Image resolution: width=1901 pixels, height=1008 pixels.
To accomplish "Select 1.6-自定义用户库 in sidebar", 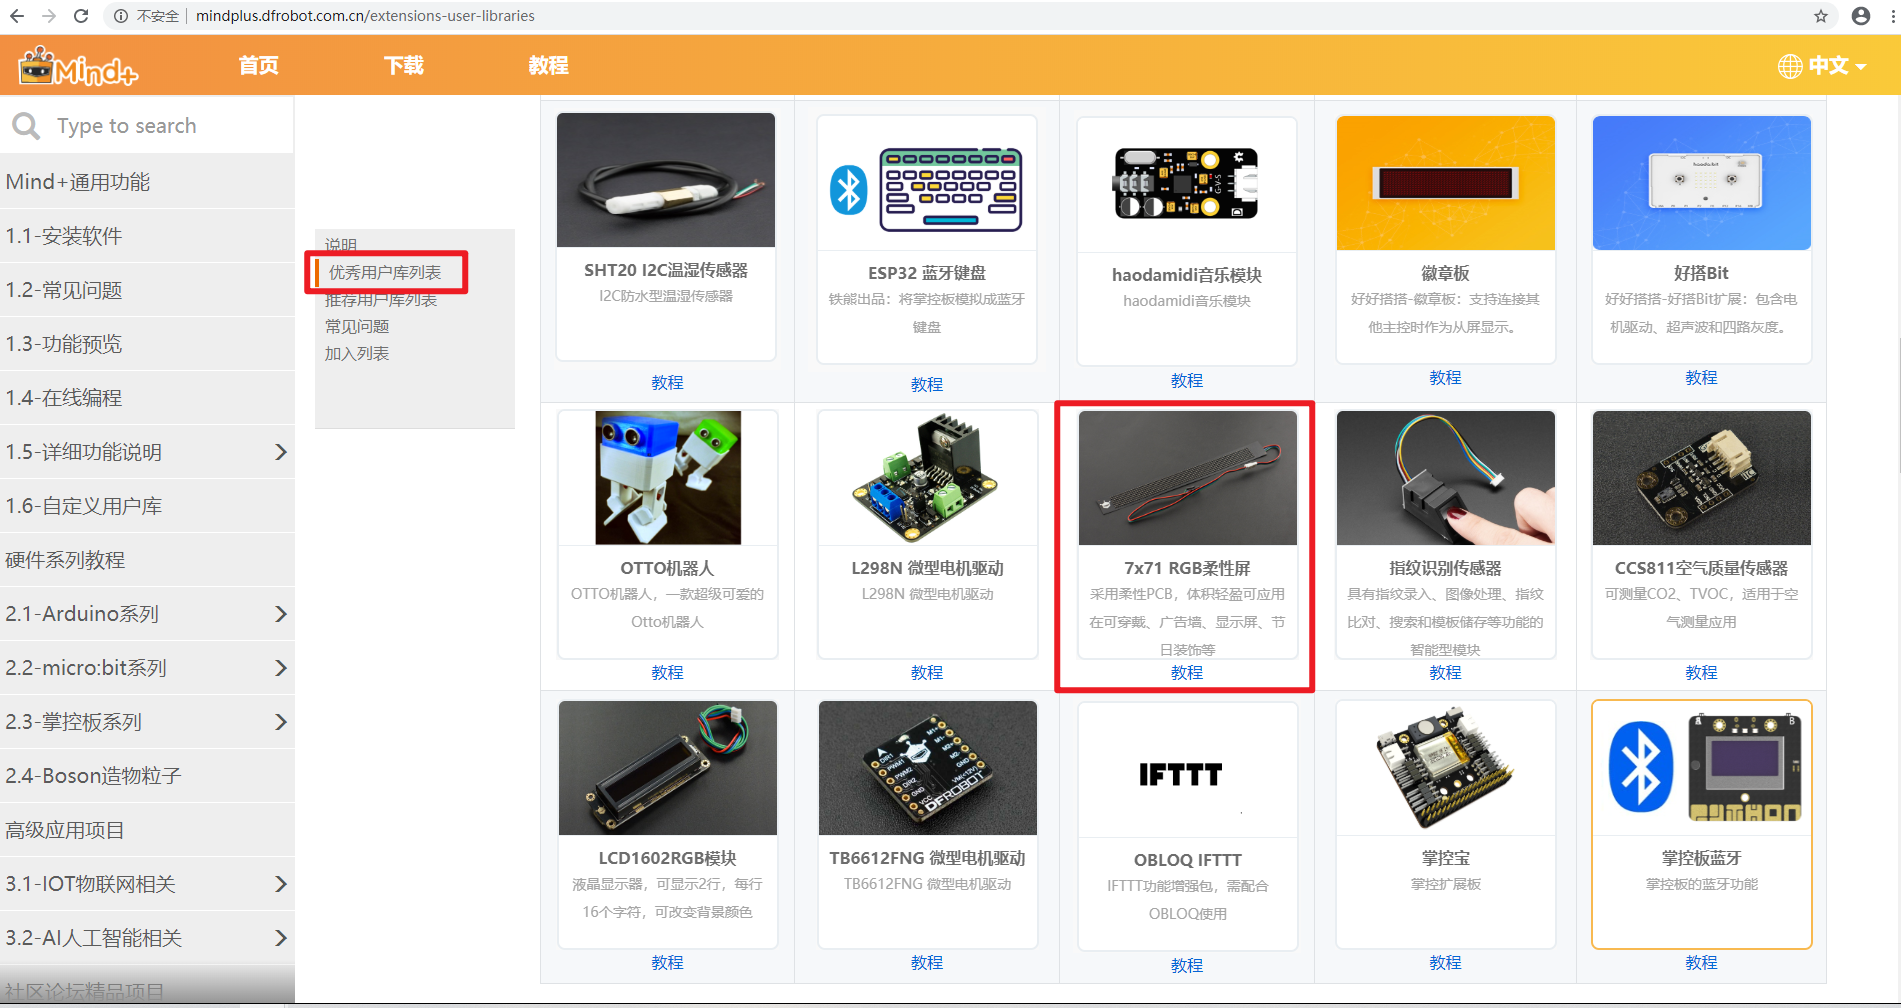I will (x=147, y=506).
